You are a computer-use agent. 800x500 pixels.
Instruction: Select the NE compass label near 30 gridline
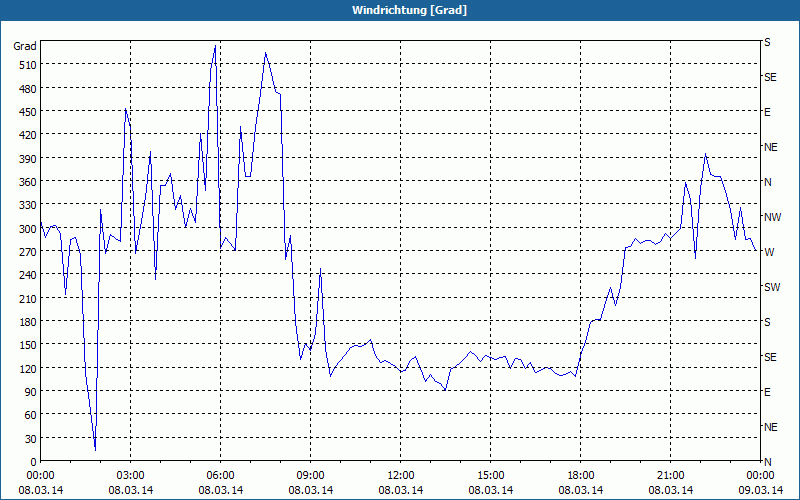pyautogui.click(x=770, y=428)
